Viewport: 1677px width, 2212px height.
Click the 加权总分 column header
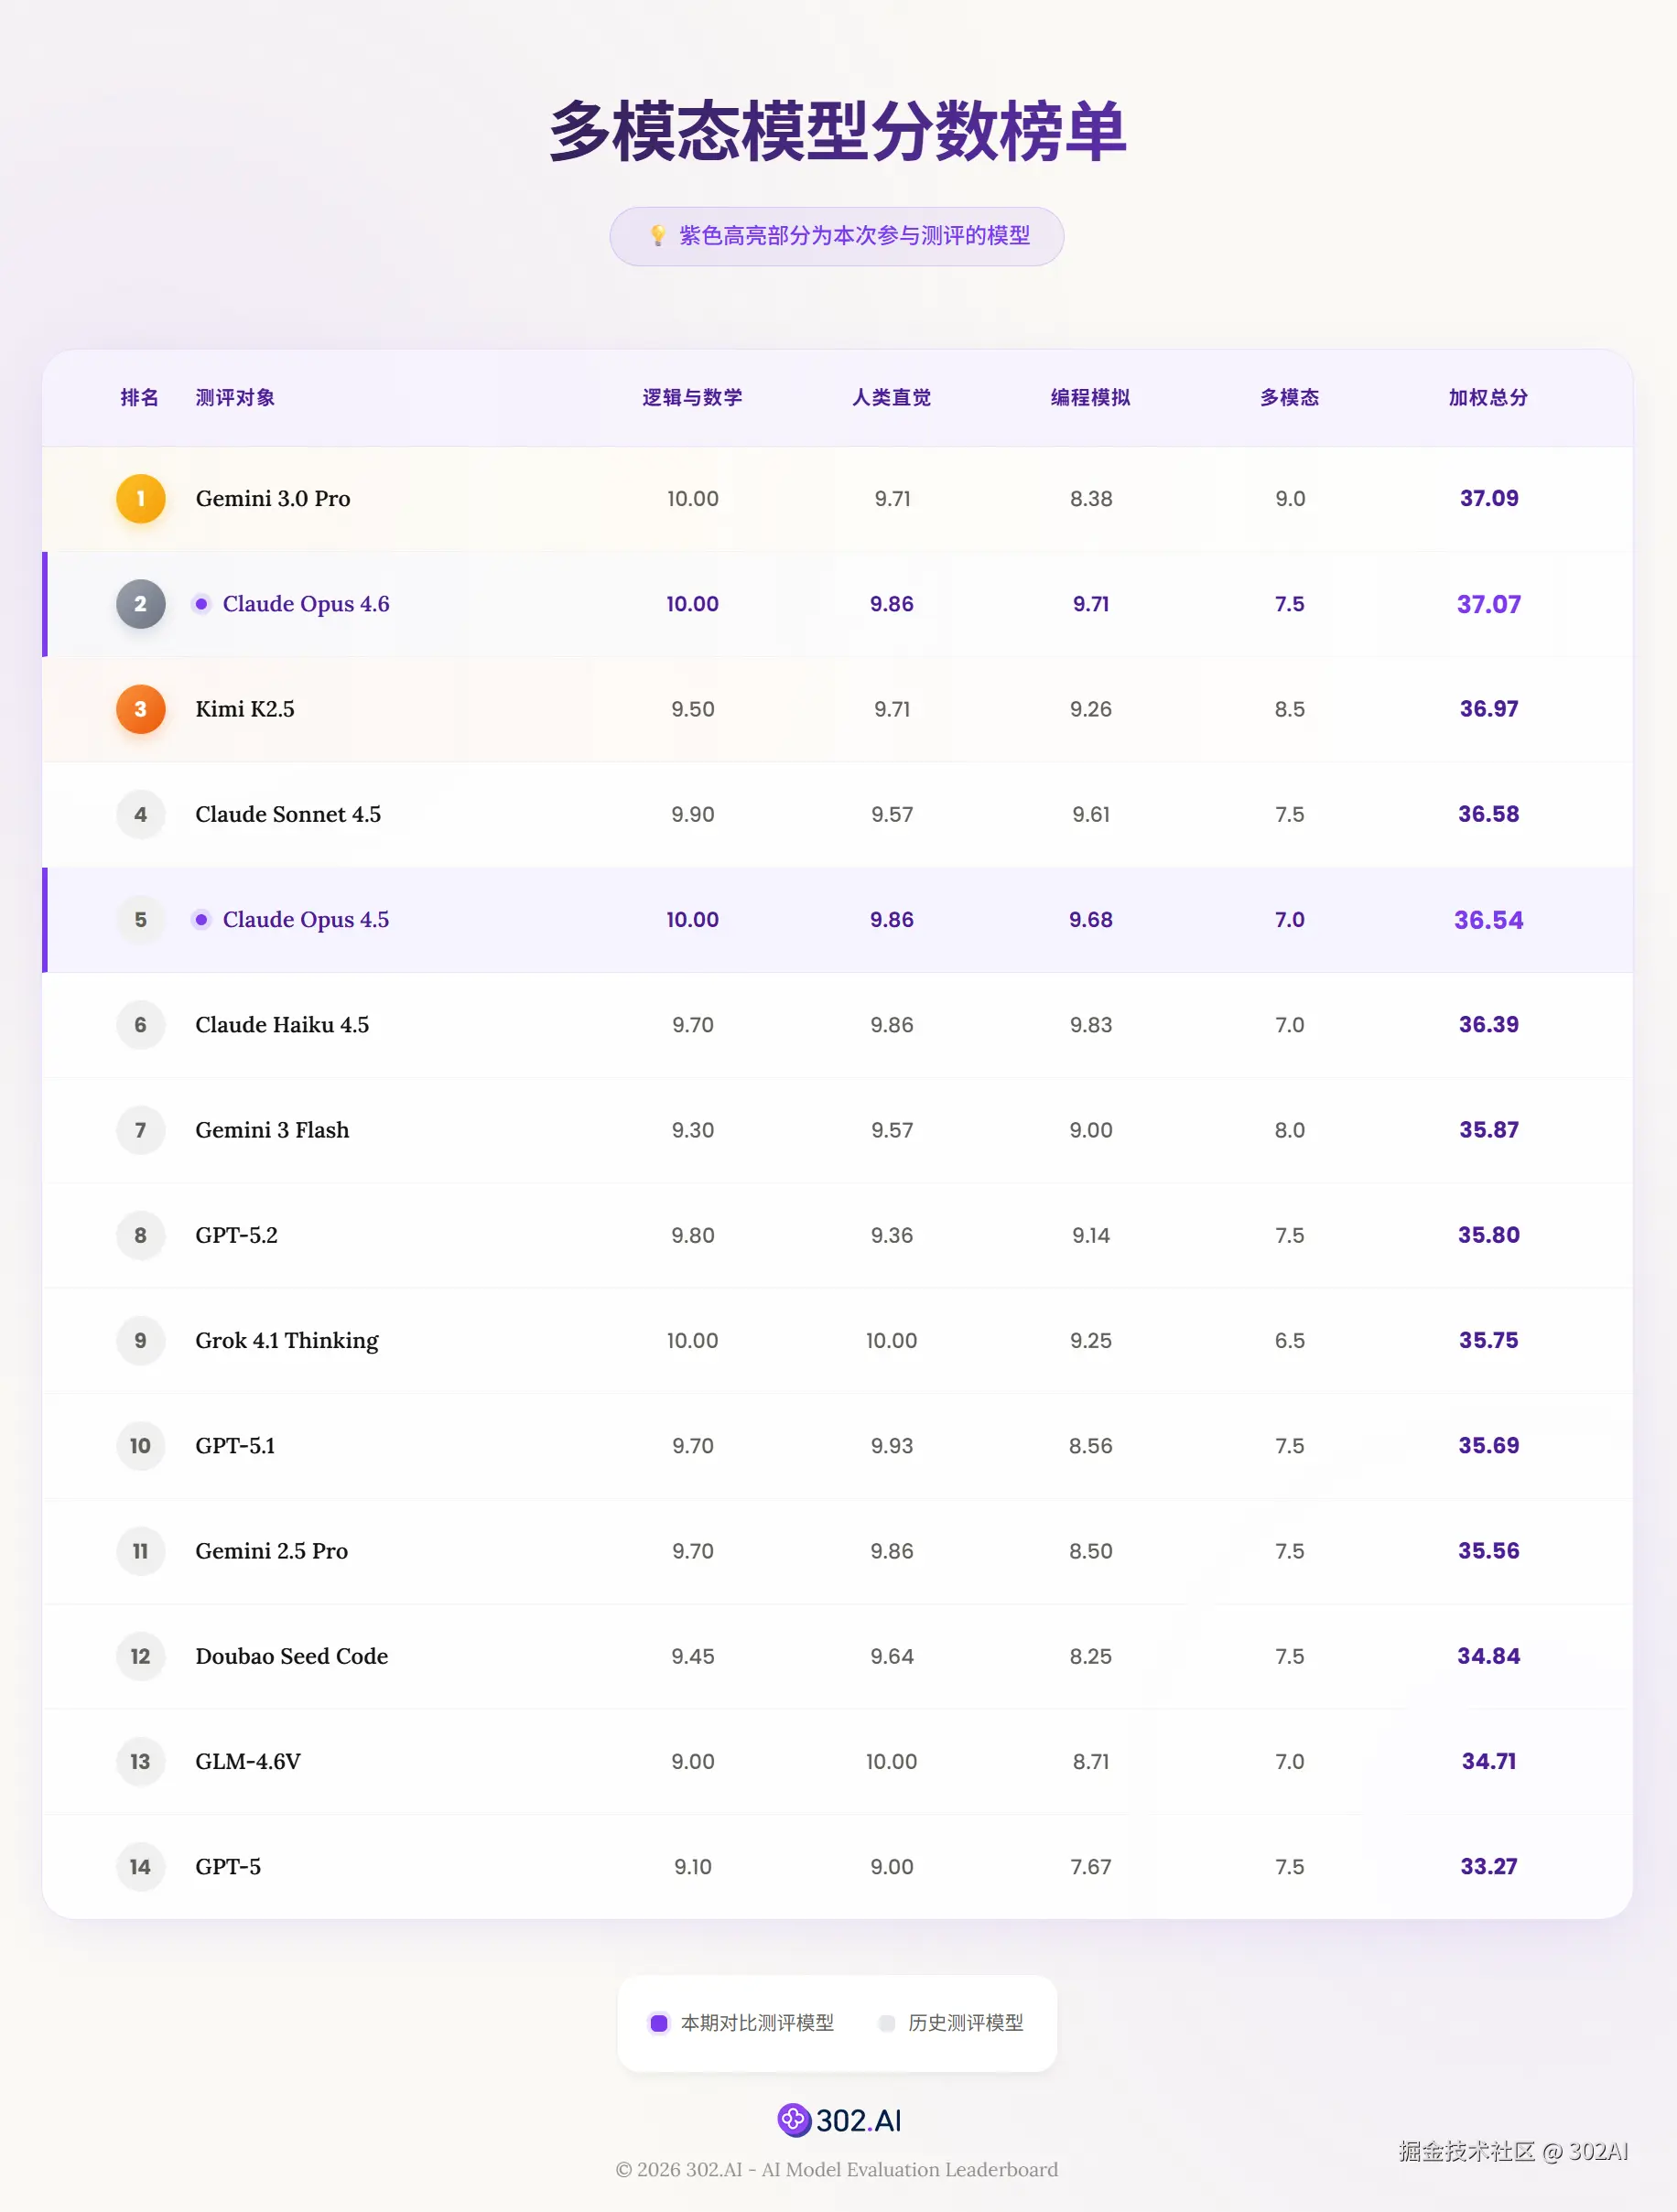point(1488,397)
